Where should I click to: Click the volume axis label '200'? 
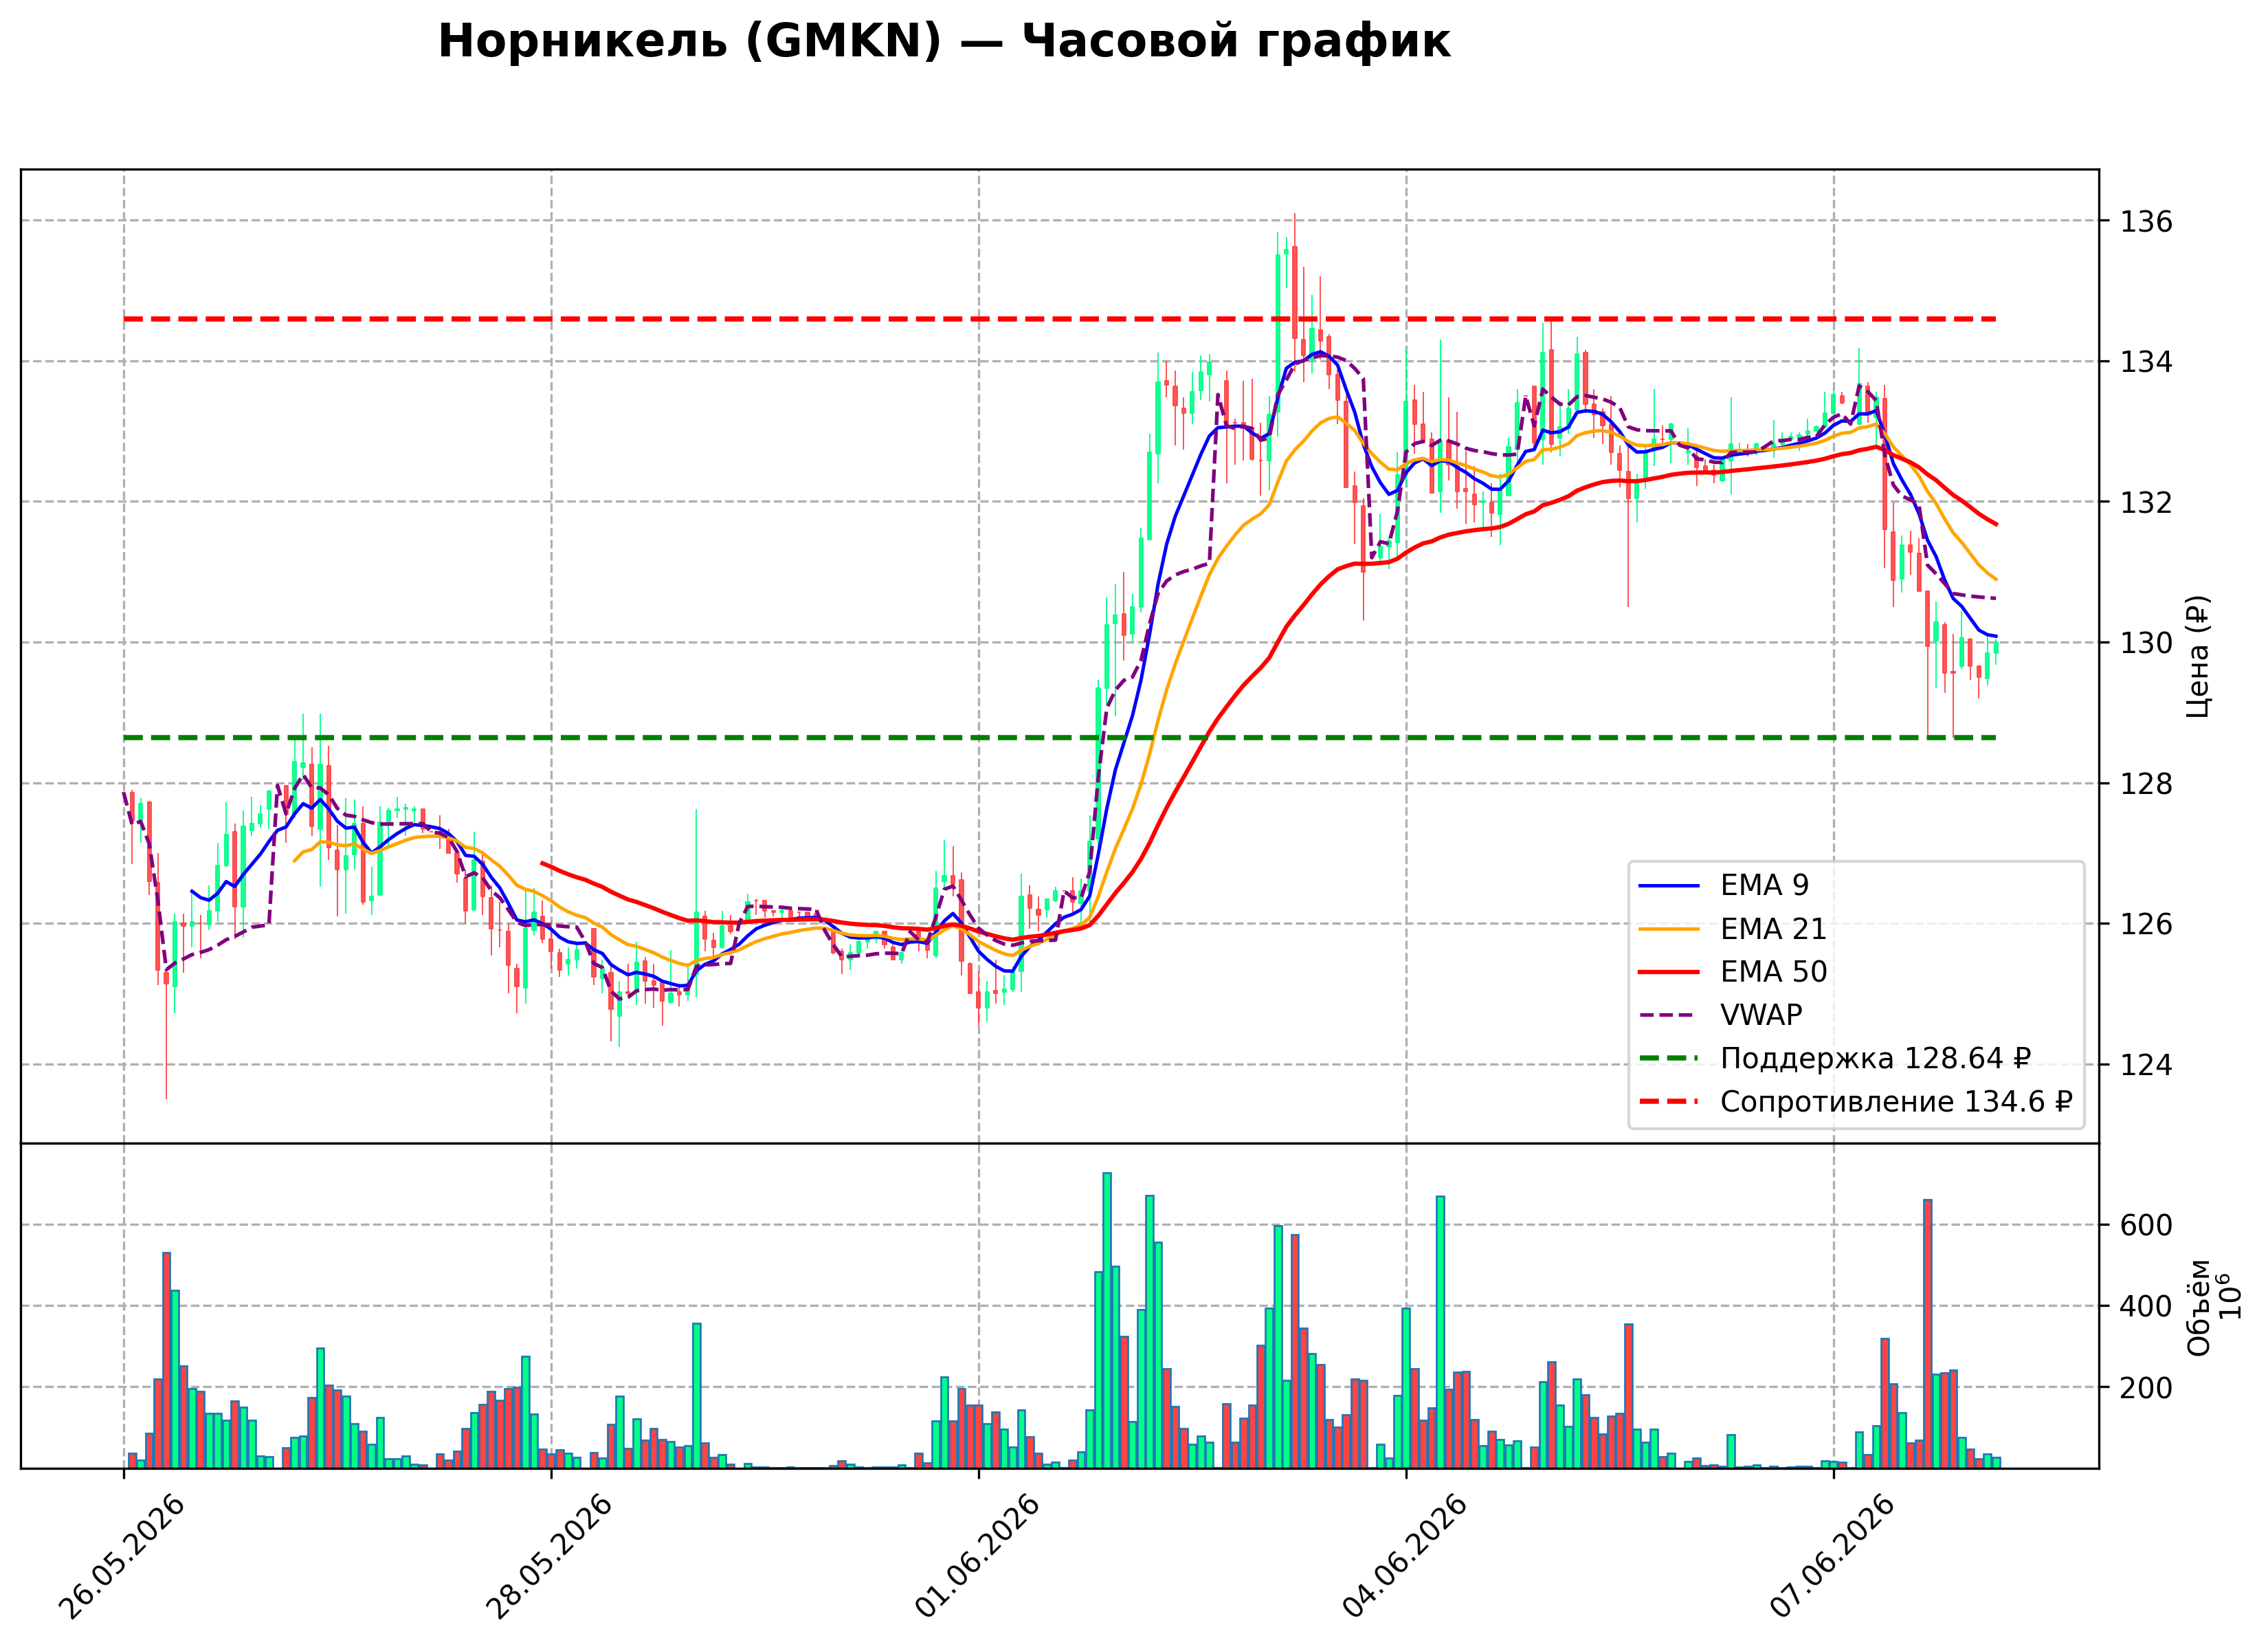2147,1388
